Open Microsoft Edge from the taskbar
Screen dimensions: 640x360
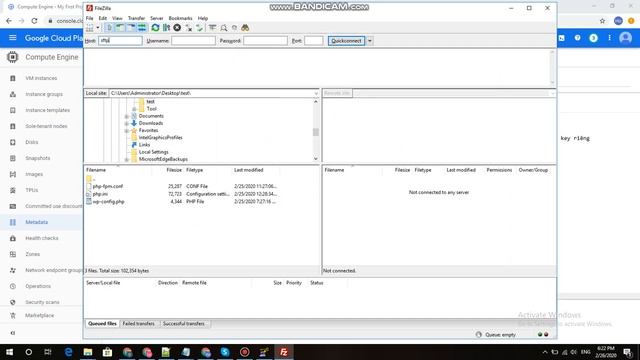[x=68, y=352]
